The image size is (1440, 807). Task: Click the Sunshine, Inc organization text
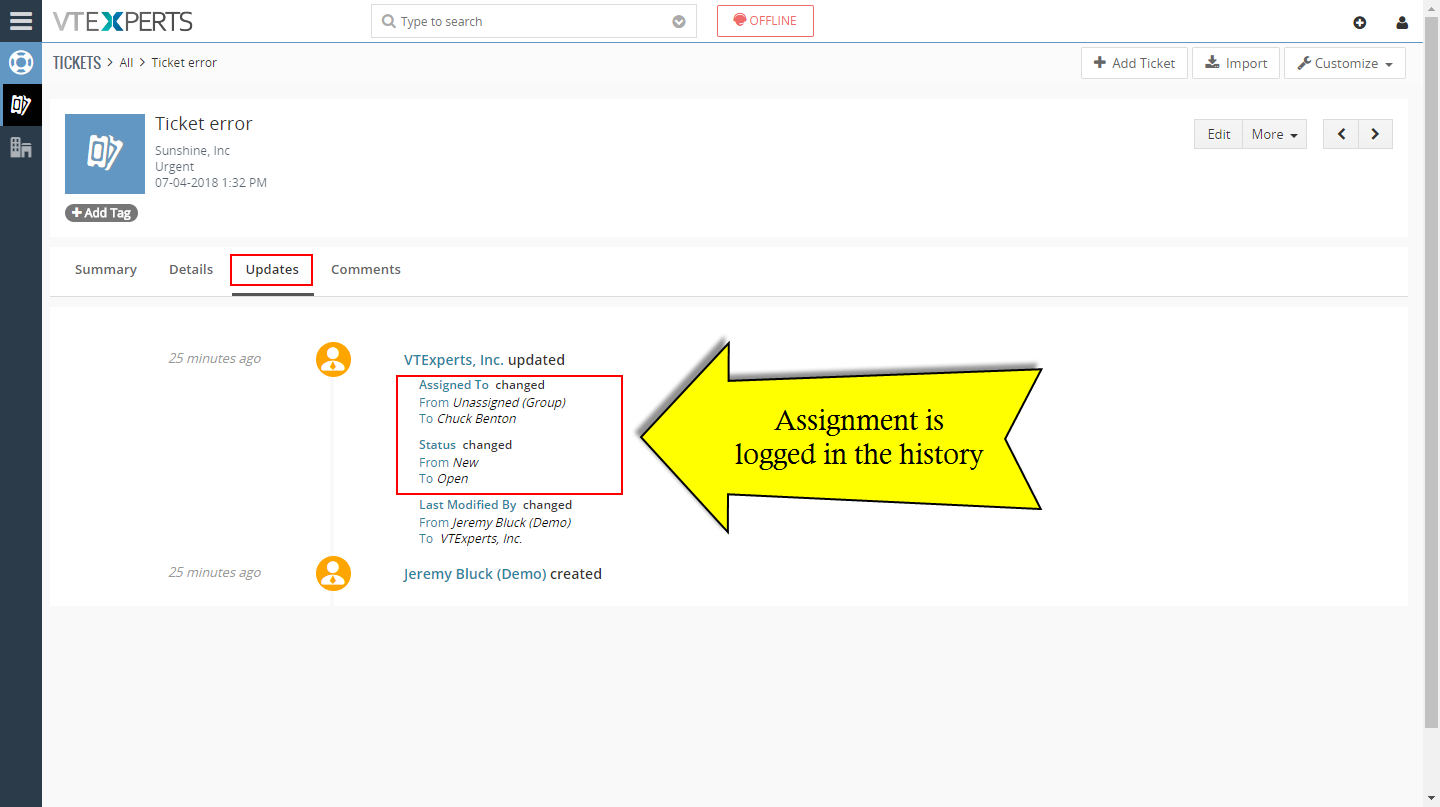click(x=192, y=151)
